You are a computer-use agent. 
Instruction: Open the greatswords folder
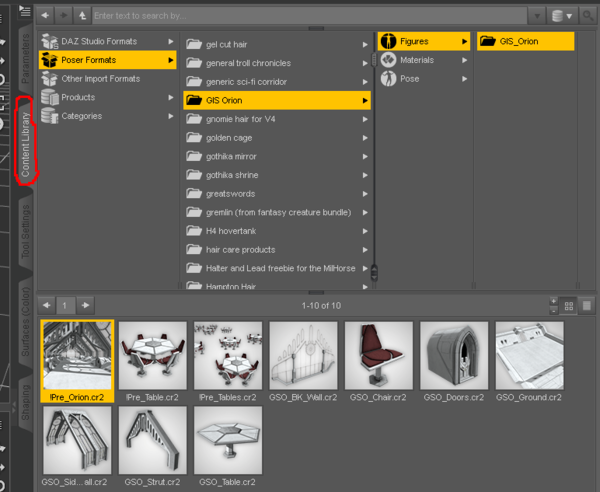tap(277, 194)
